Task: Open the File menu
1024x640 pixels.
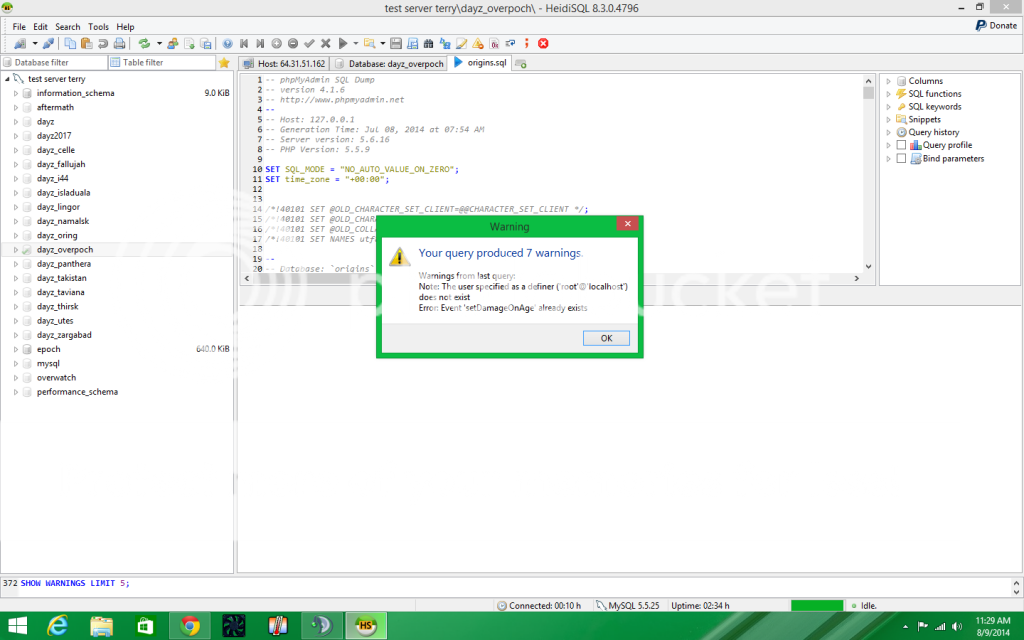Action: click(19, 27)
